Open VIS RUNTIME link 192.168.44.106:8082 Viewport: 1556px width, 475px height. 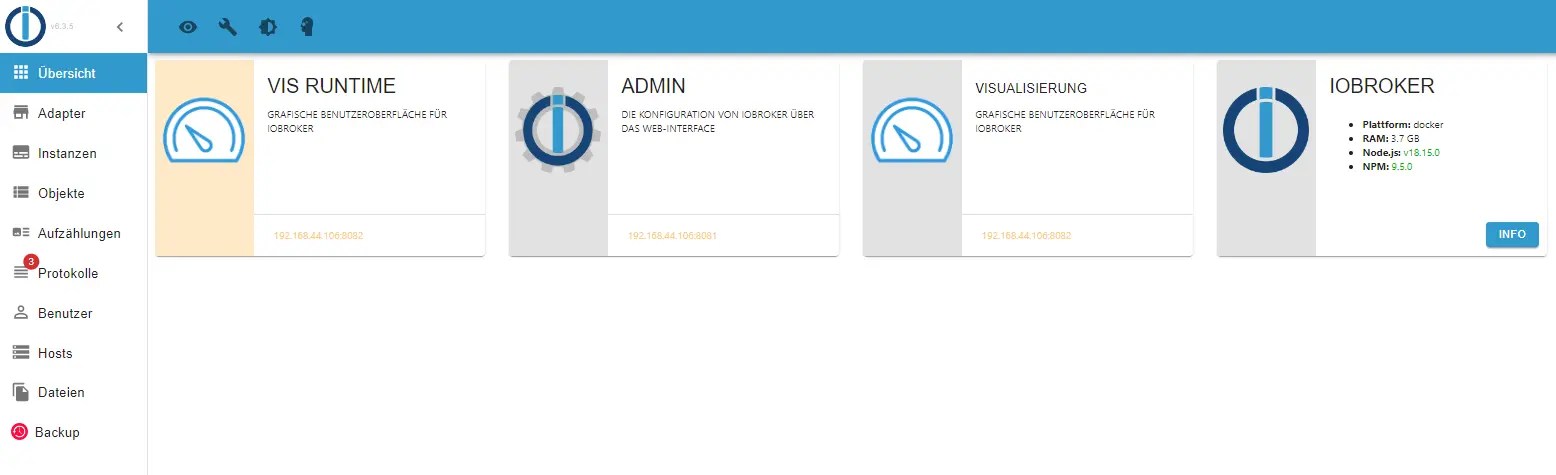318,236
